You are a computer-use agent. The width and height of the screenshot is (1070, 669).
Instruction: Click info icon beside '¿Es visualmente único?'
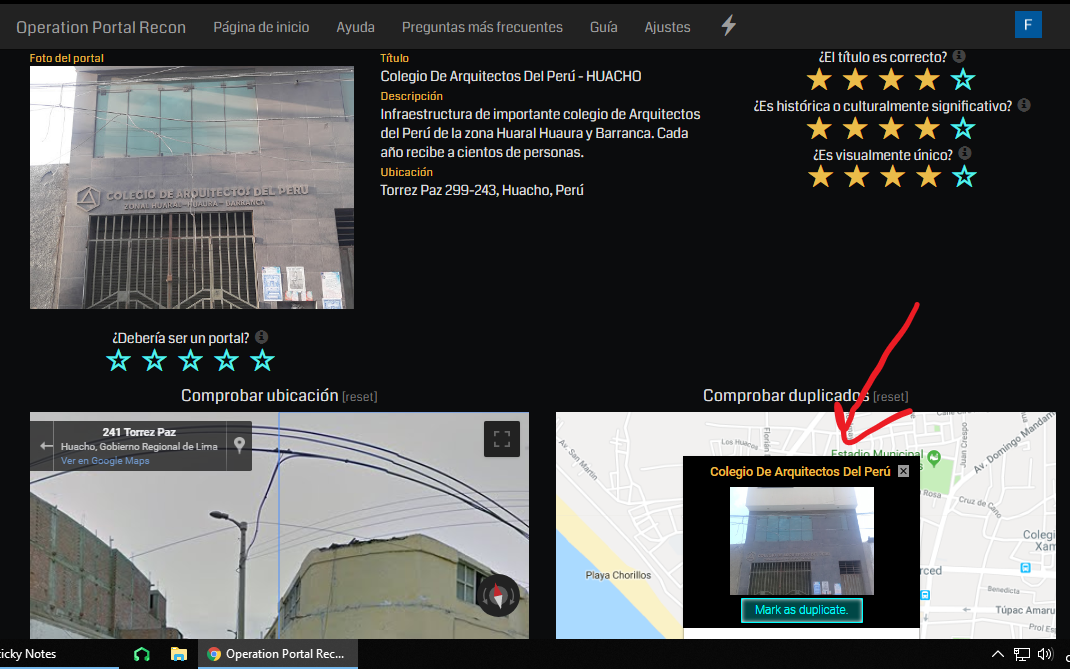point(964,154)
